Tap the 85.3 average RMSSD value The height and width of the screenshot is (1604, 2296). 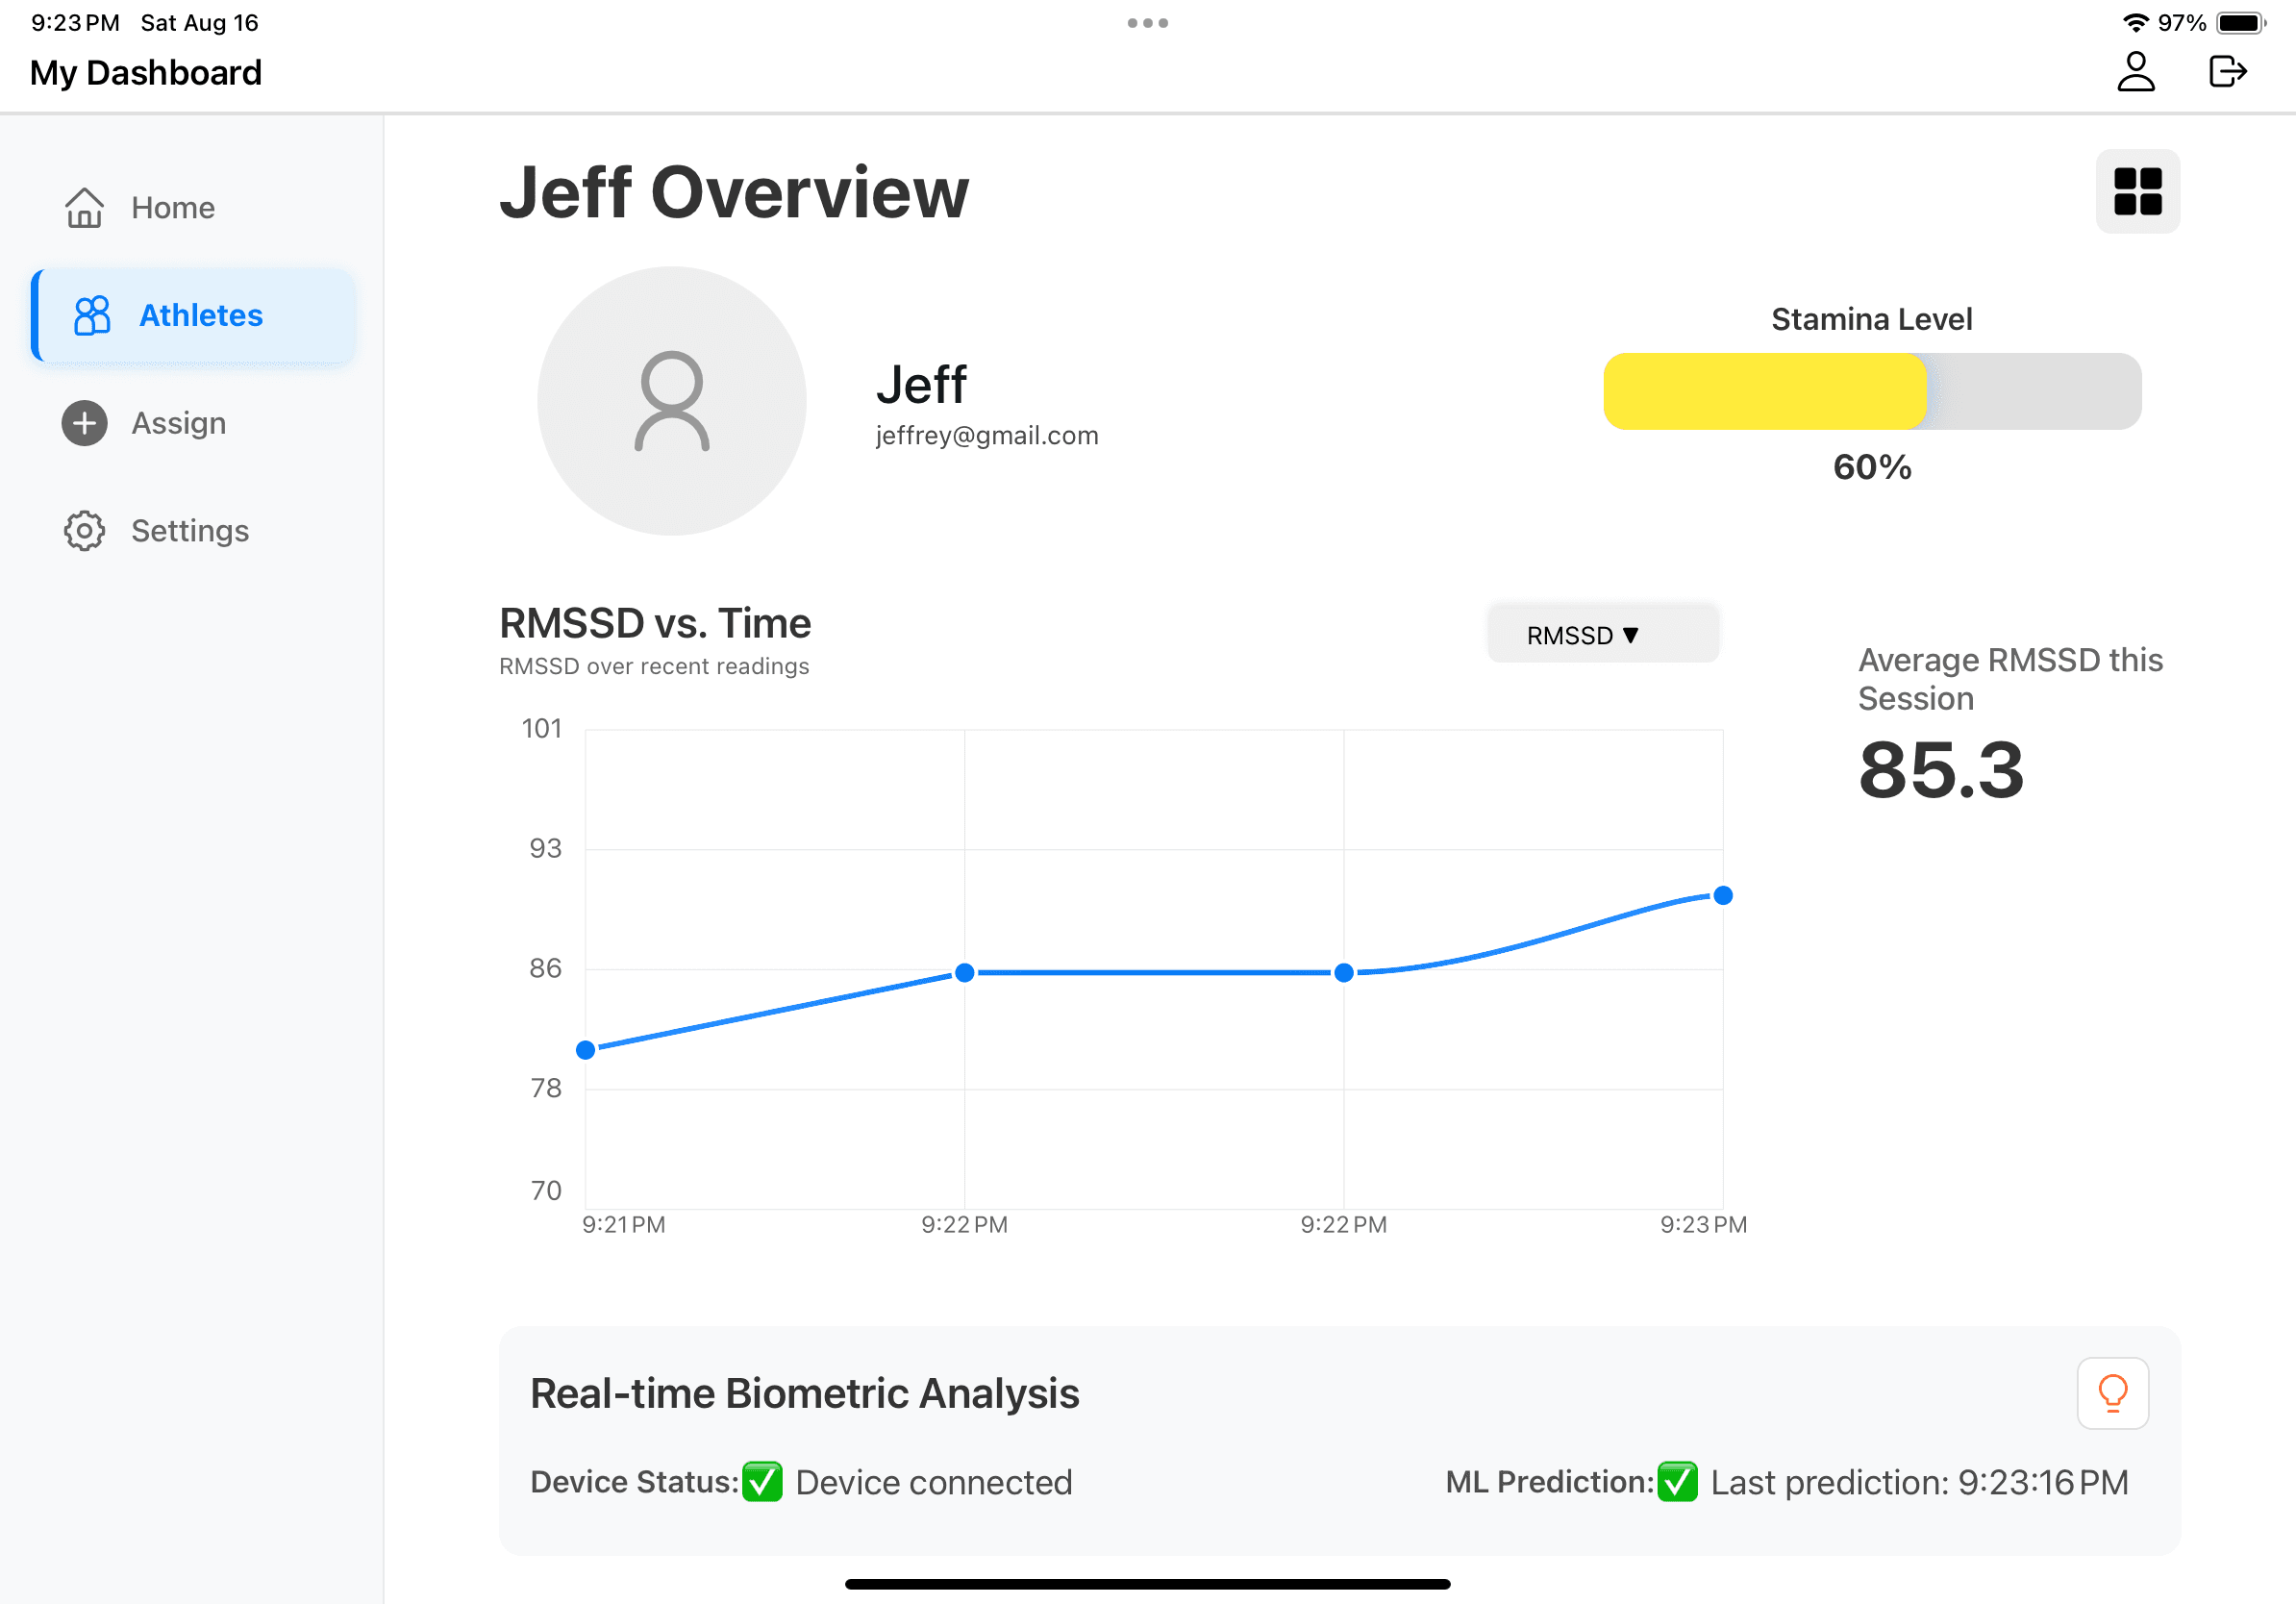[x=1940, y=769]
